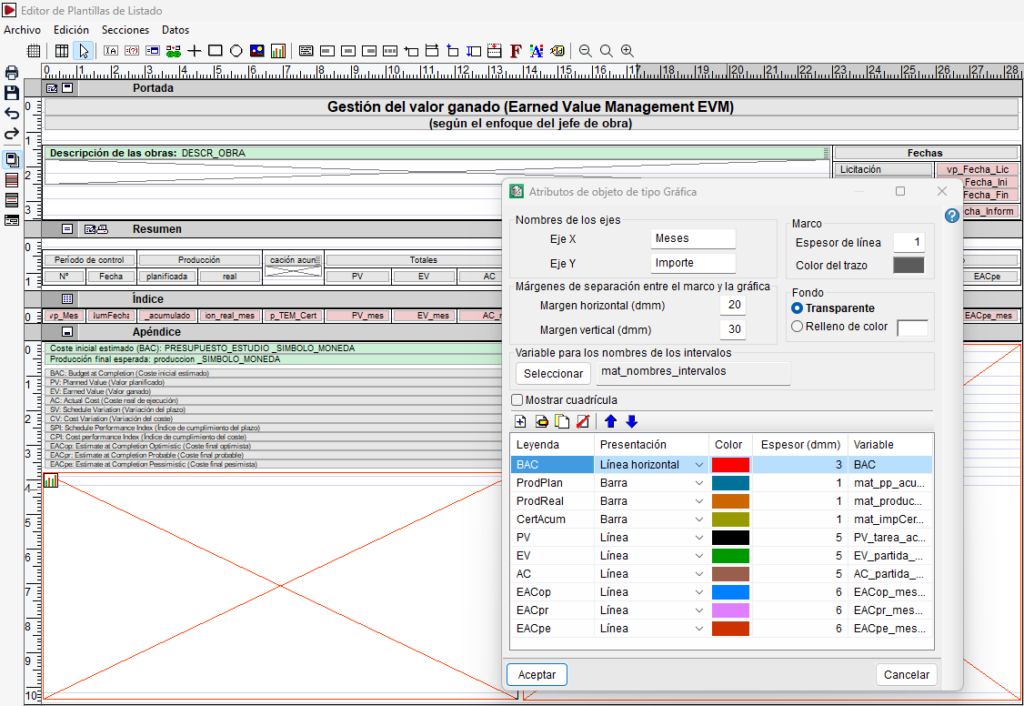The height and width of the screenshot is (706, 1024).
Task: Expand Presentación dropdown for PV row
Action: click(x=699, y=538)
